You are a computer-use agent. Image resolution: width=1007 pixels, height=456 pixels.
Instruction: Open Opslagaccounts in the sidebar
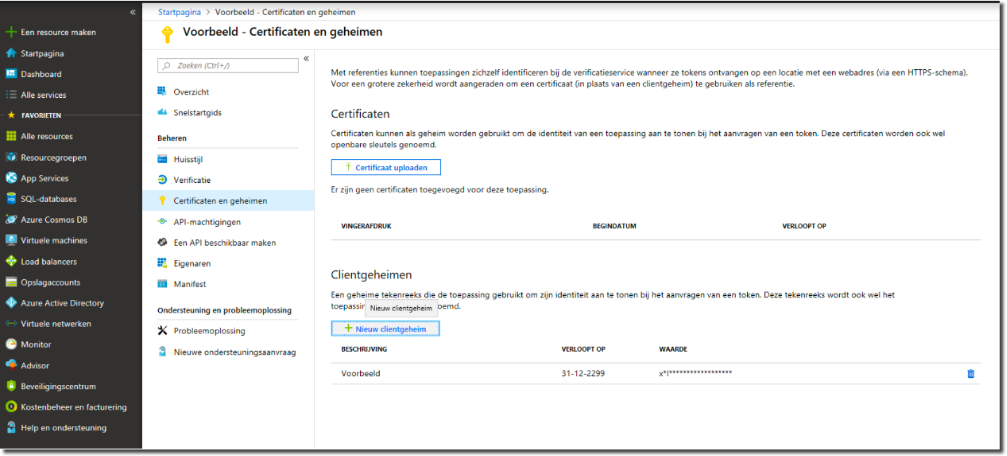click(50, 282)
